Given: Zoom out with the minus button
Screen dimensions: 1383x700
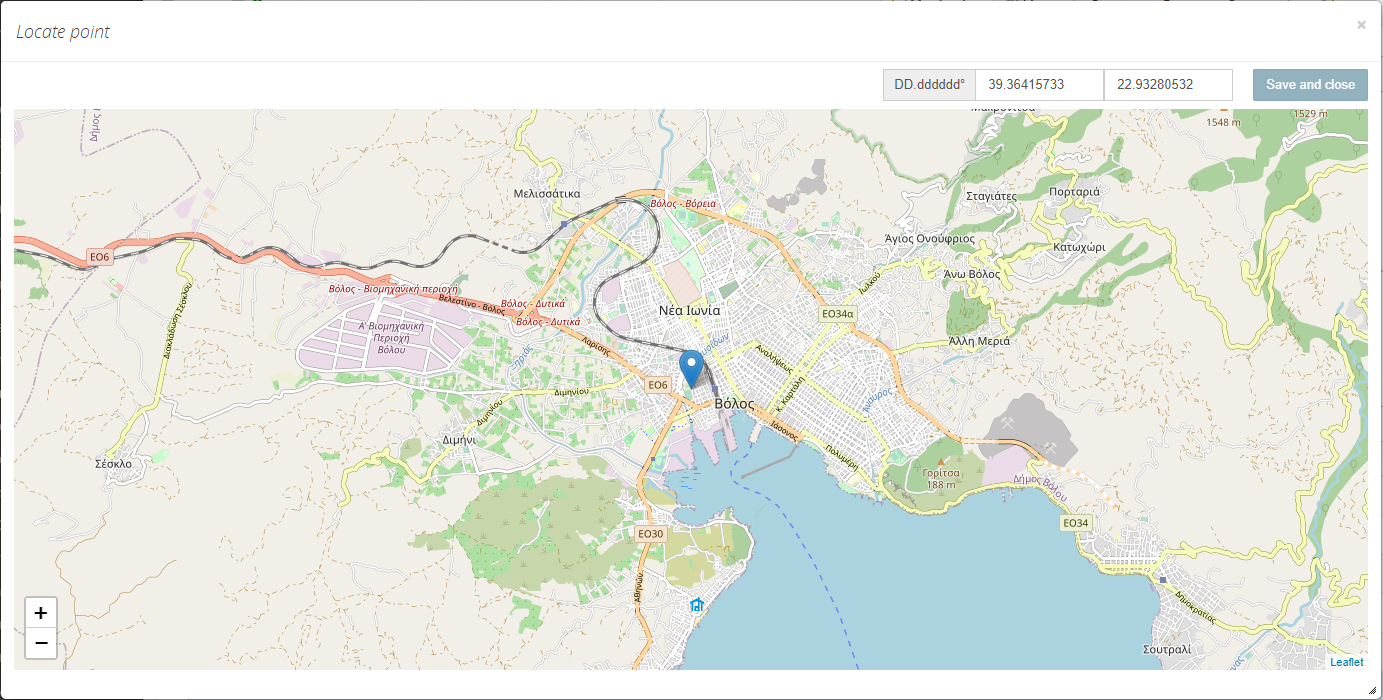Looking at the screenshot, I should (x=41, y=644).
